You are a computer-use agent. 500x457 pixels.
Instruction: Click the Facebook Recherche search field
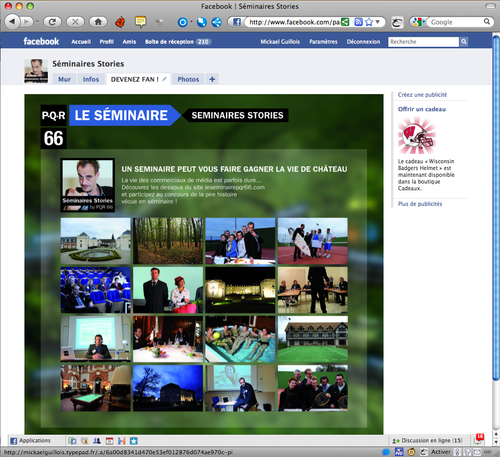click(x=423, y=42)
